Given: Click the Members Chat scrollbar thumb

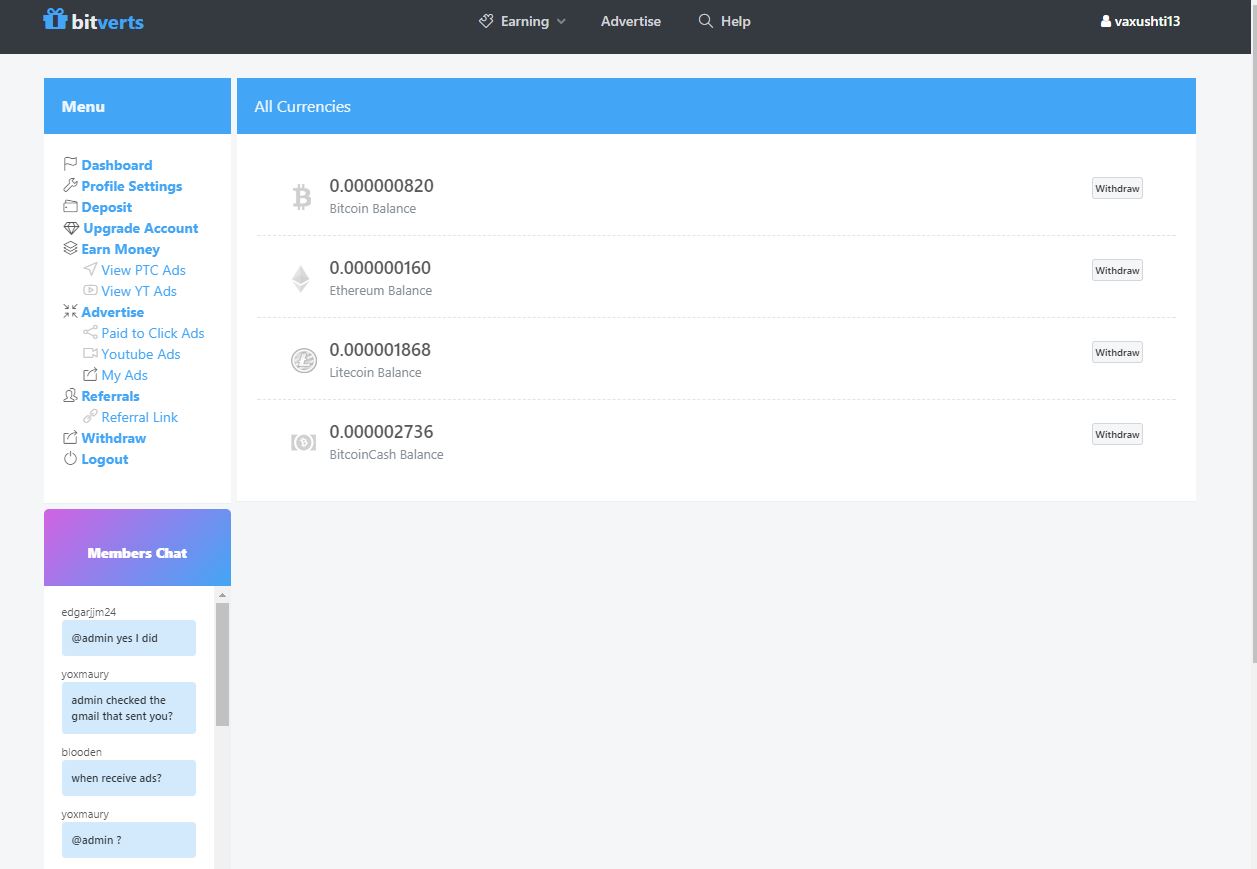Looking at the screenshot, I should tap(222, 664).
